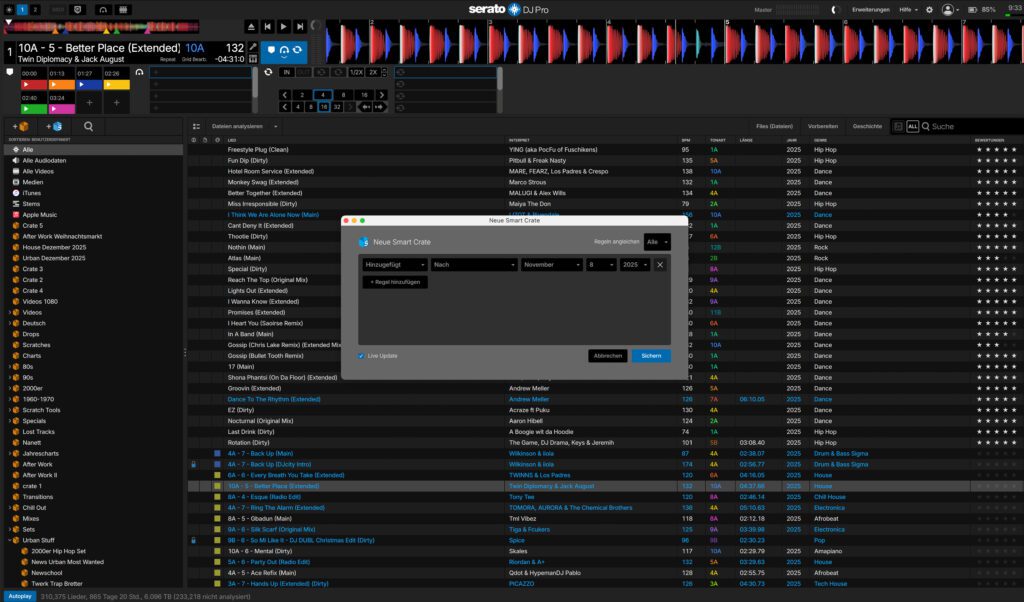Viewport: 1024px width, 602px height.
Task: Open the November month dropdown
Action: coord(550,265)
